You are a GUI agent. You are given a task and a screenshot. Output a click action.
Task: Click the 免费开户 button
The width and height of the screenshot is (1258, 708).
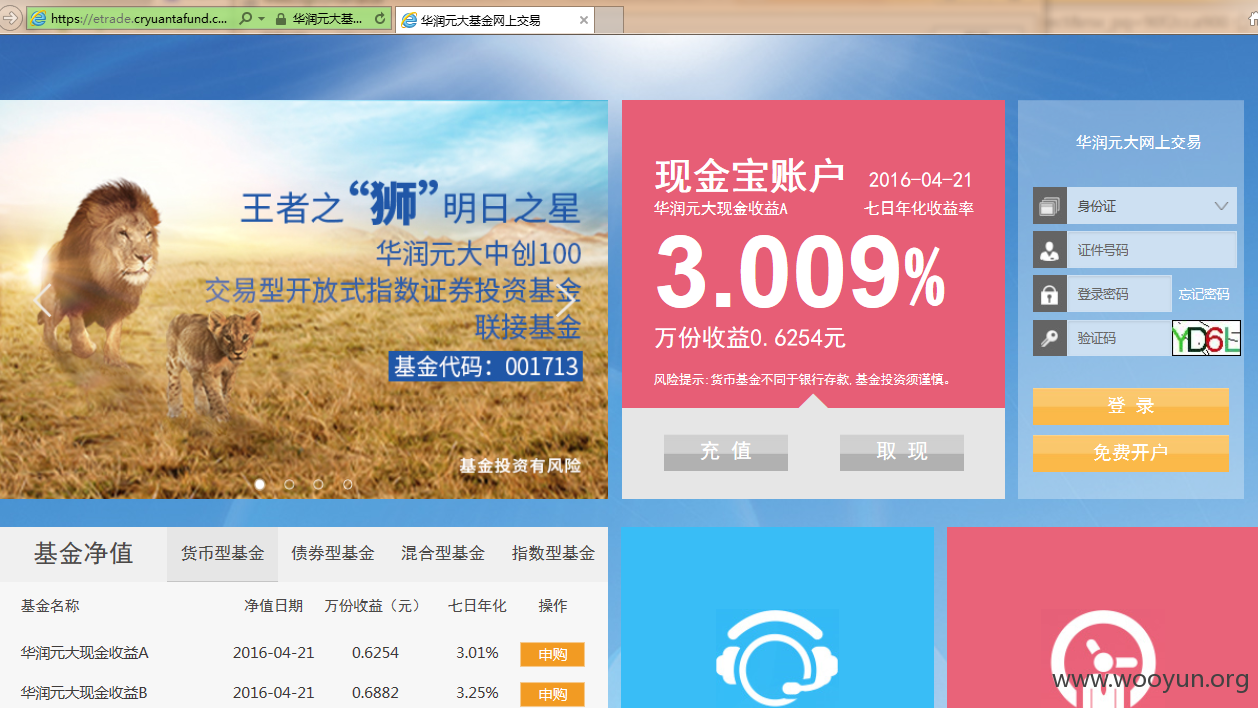(x=1131, y=453)
